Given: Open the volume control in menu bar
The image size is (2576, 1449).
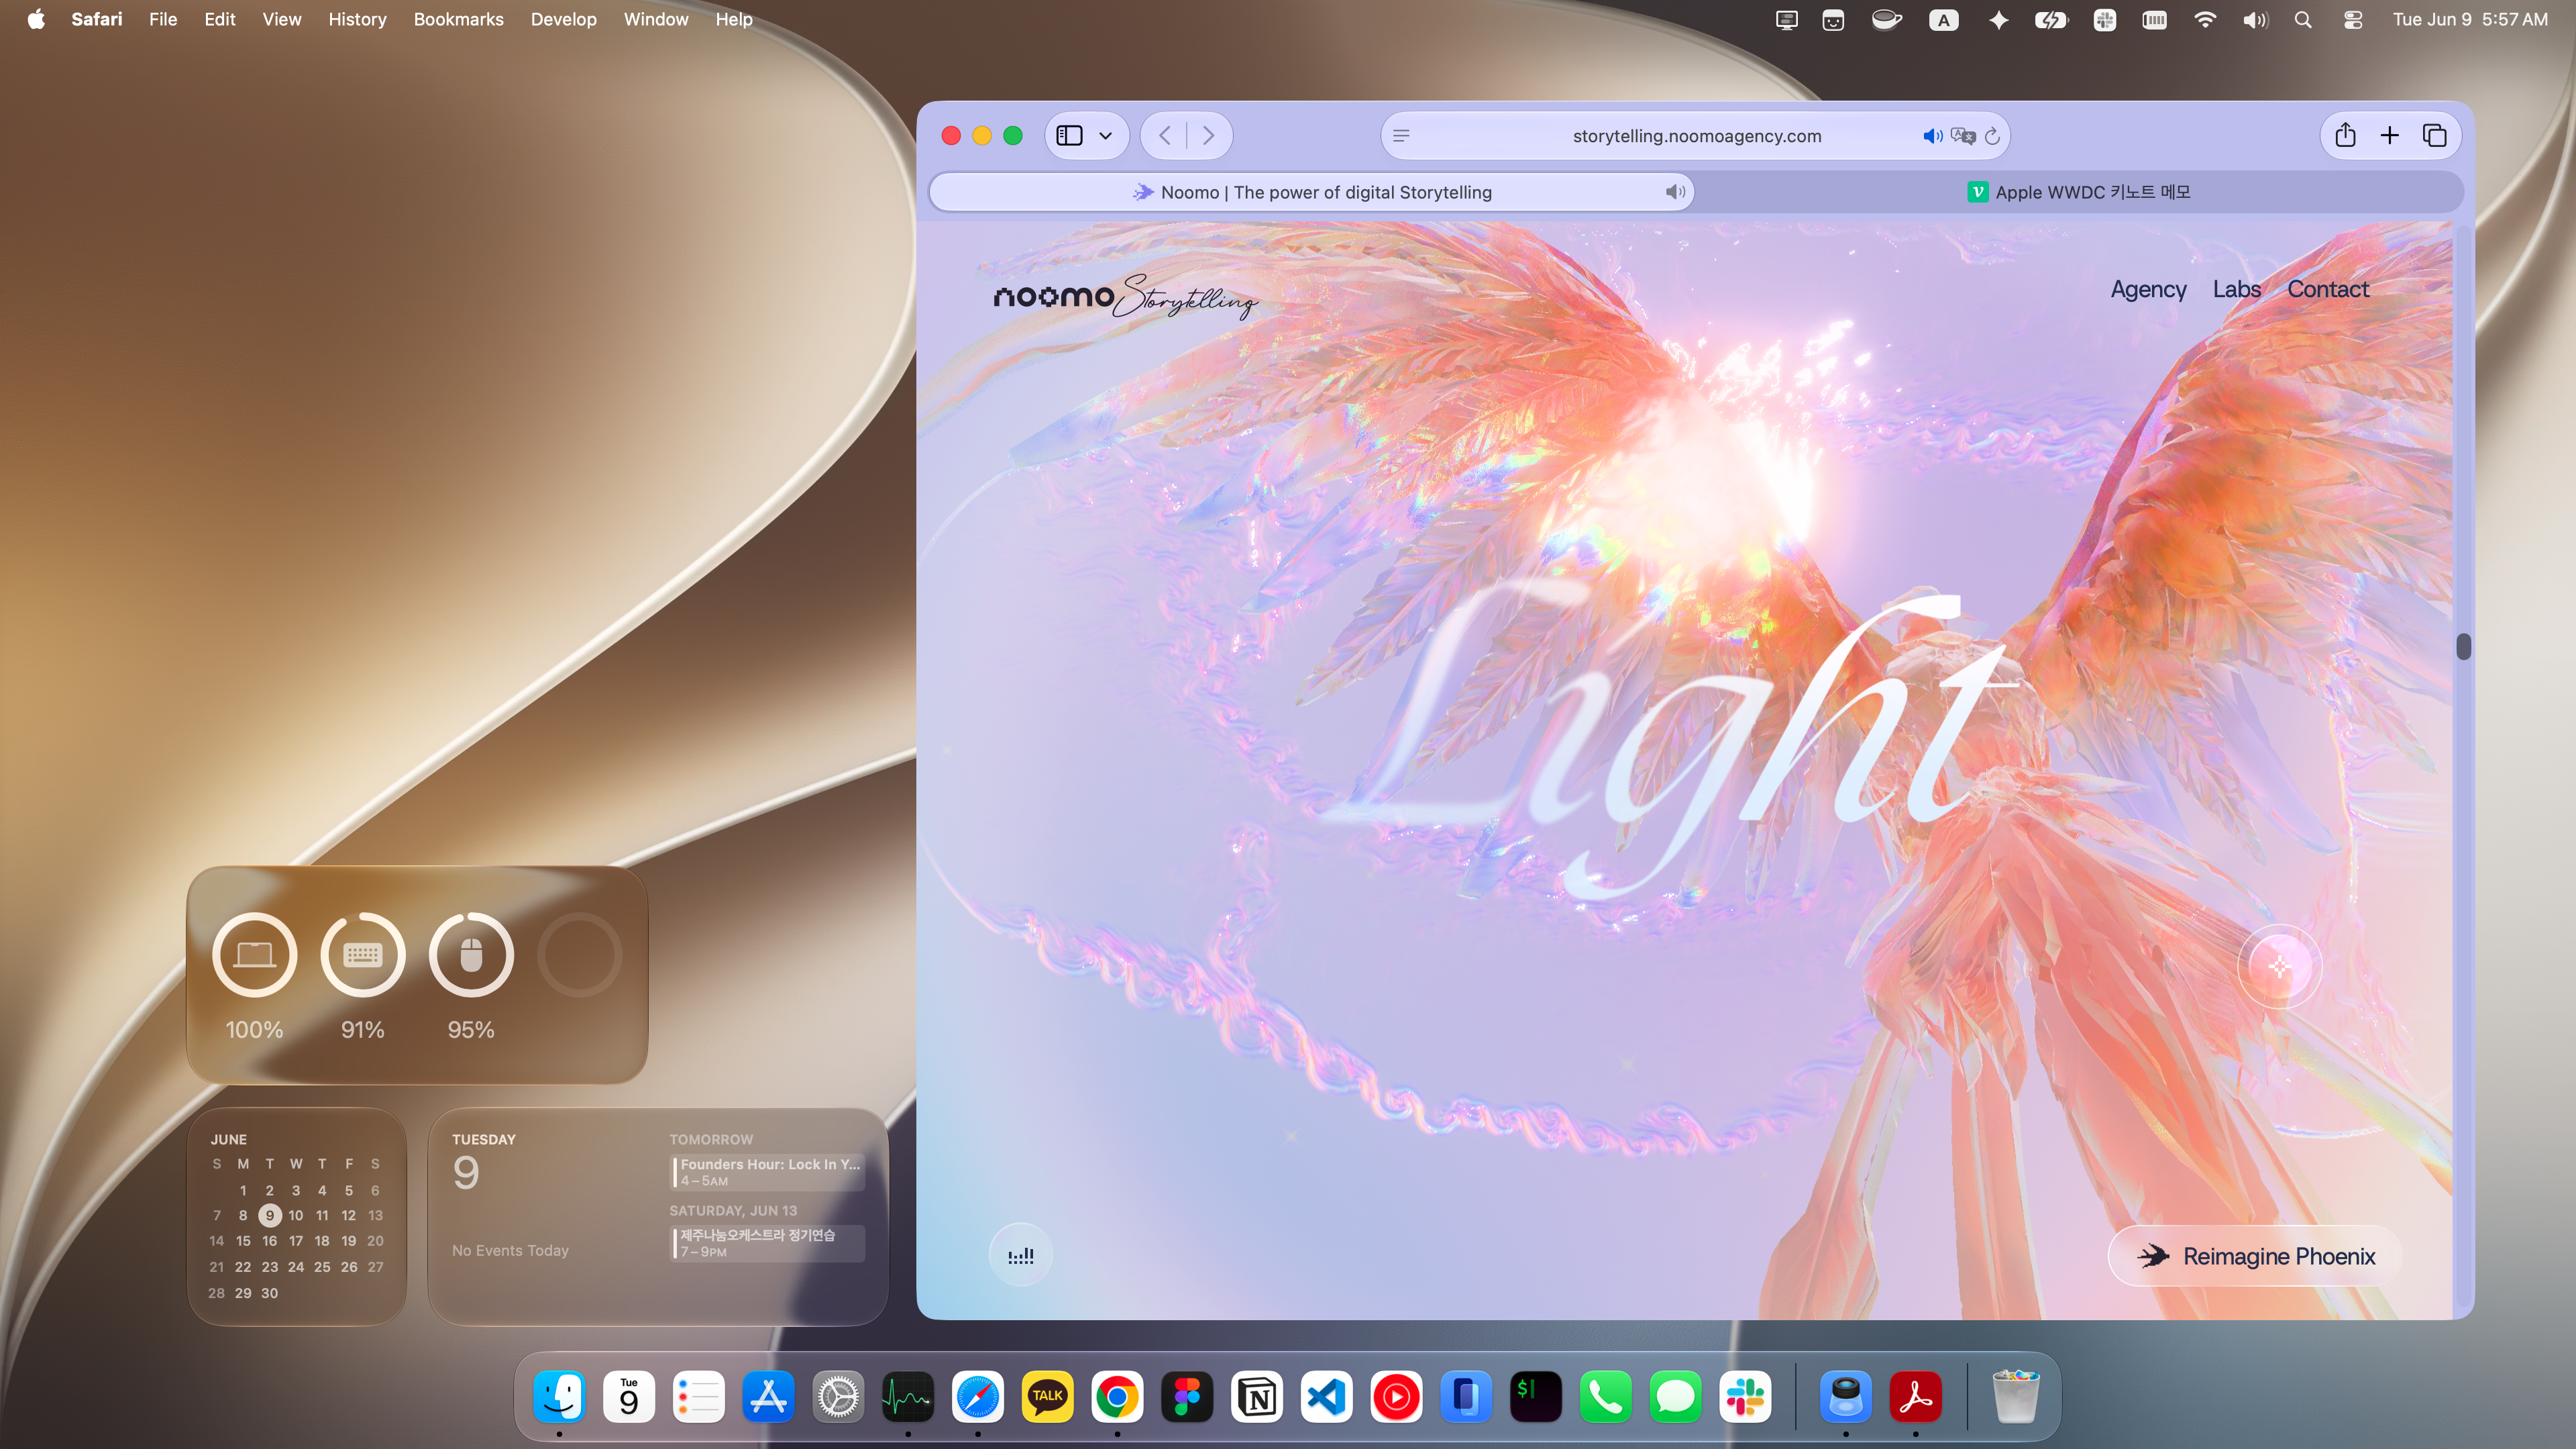Looking at the screenshot, I should tap(2255, 20).
